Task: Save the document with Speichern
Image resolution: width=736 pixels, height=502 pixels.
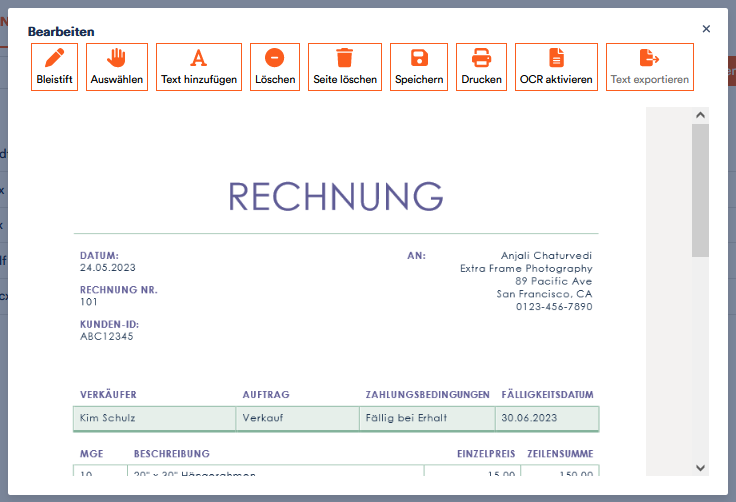Action: click(419, 67)
